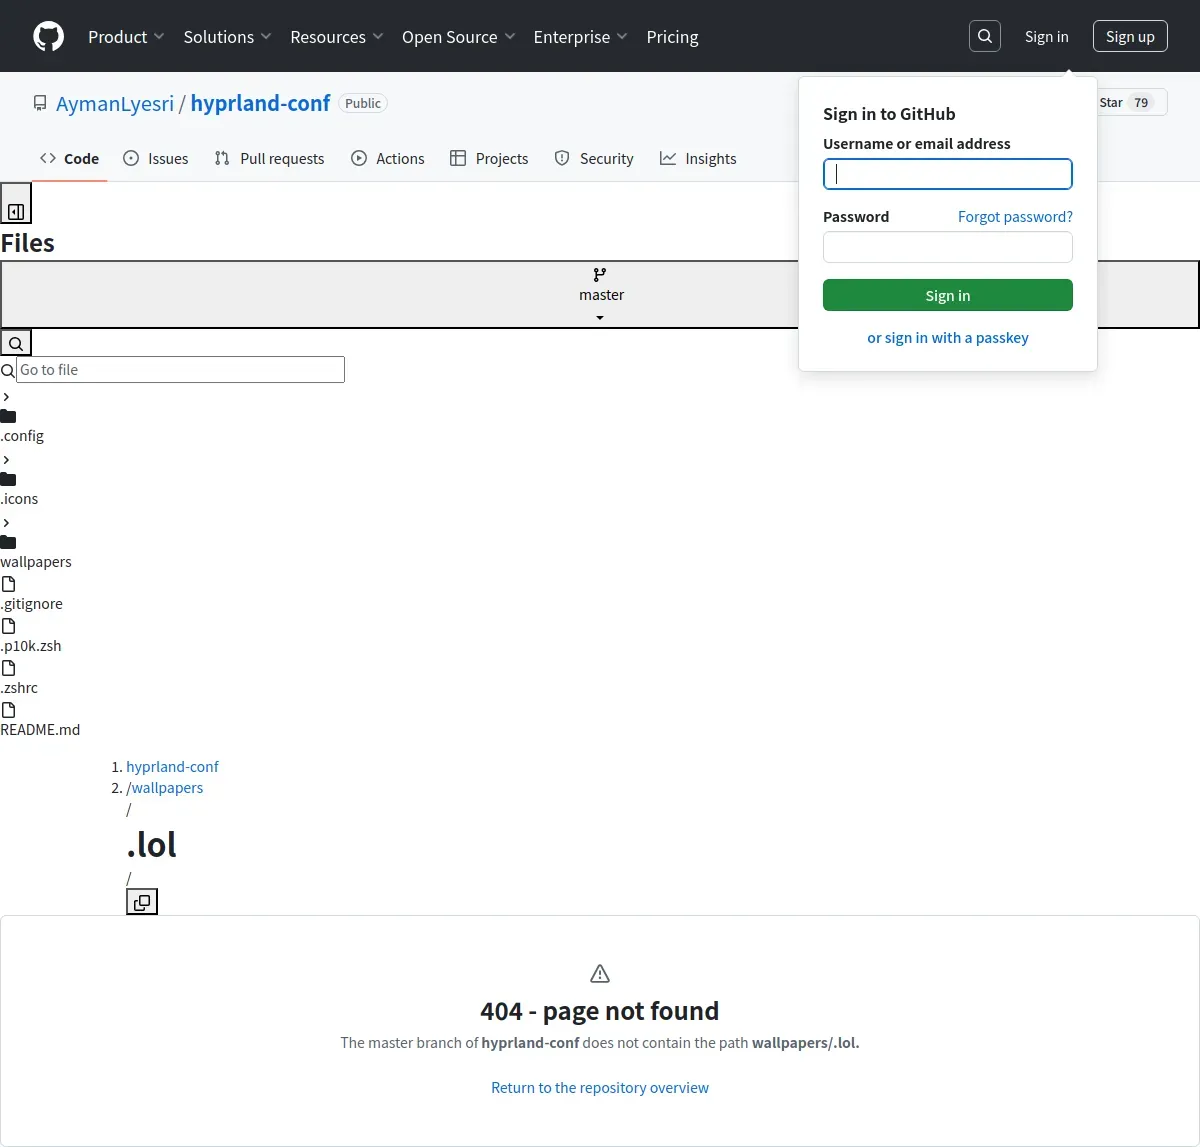Click the Sign up button

coord(1130,36)
